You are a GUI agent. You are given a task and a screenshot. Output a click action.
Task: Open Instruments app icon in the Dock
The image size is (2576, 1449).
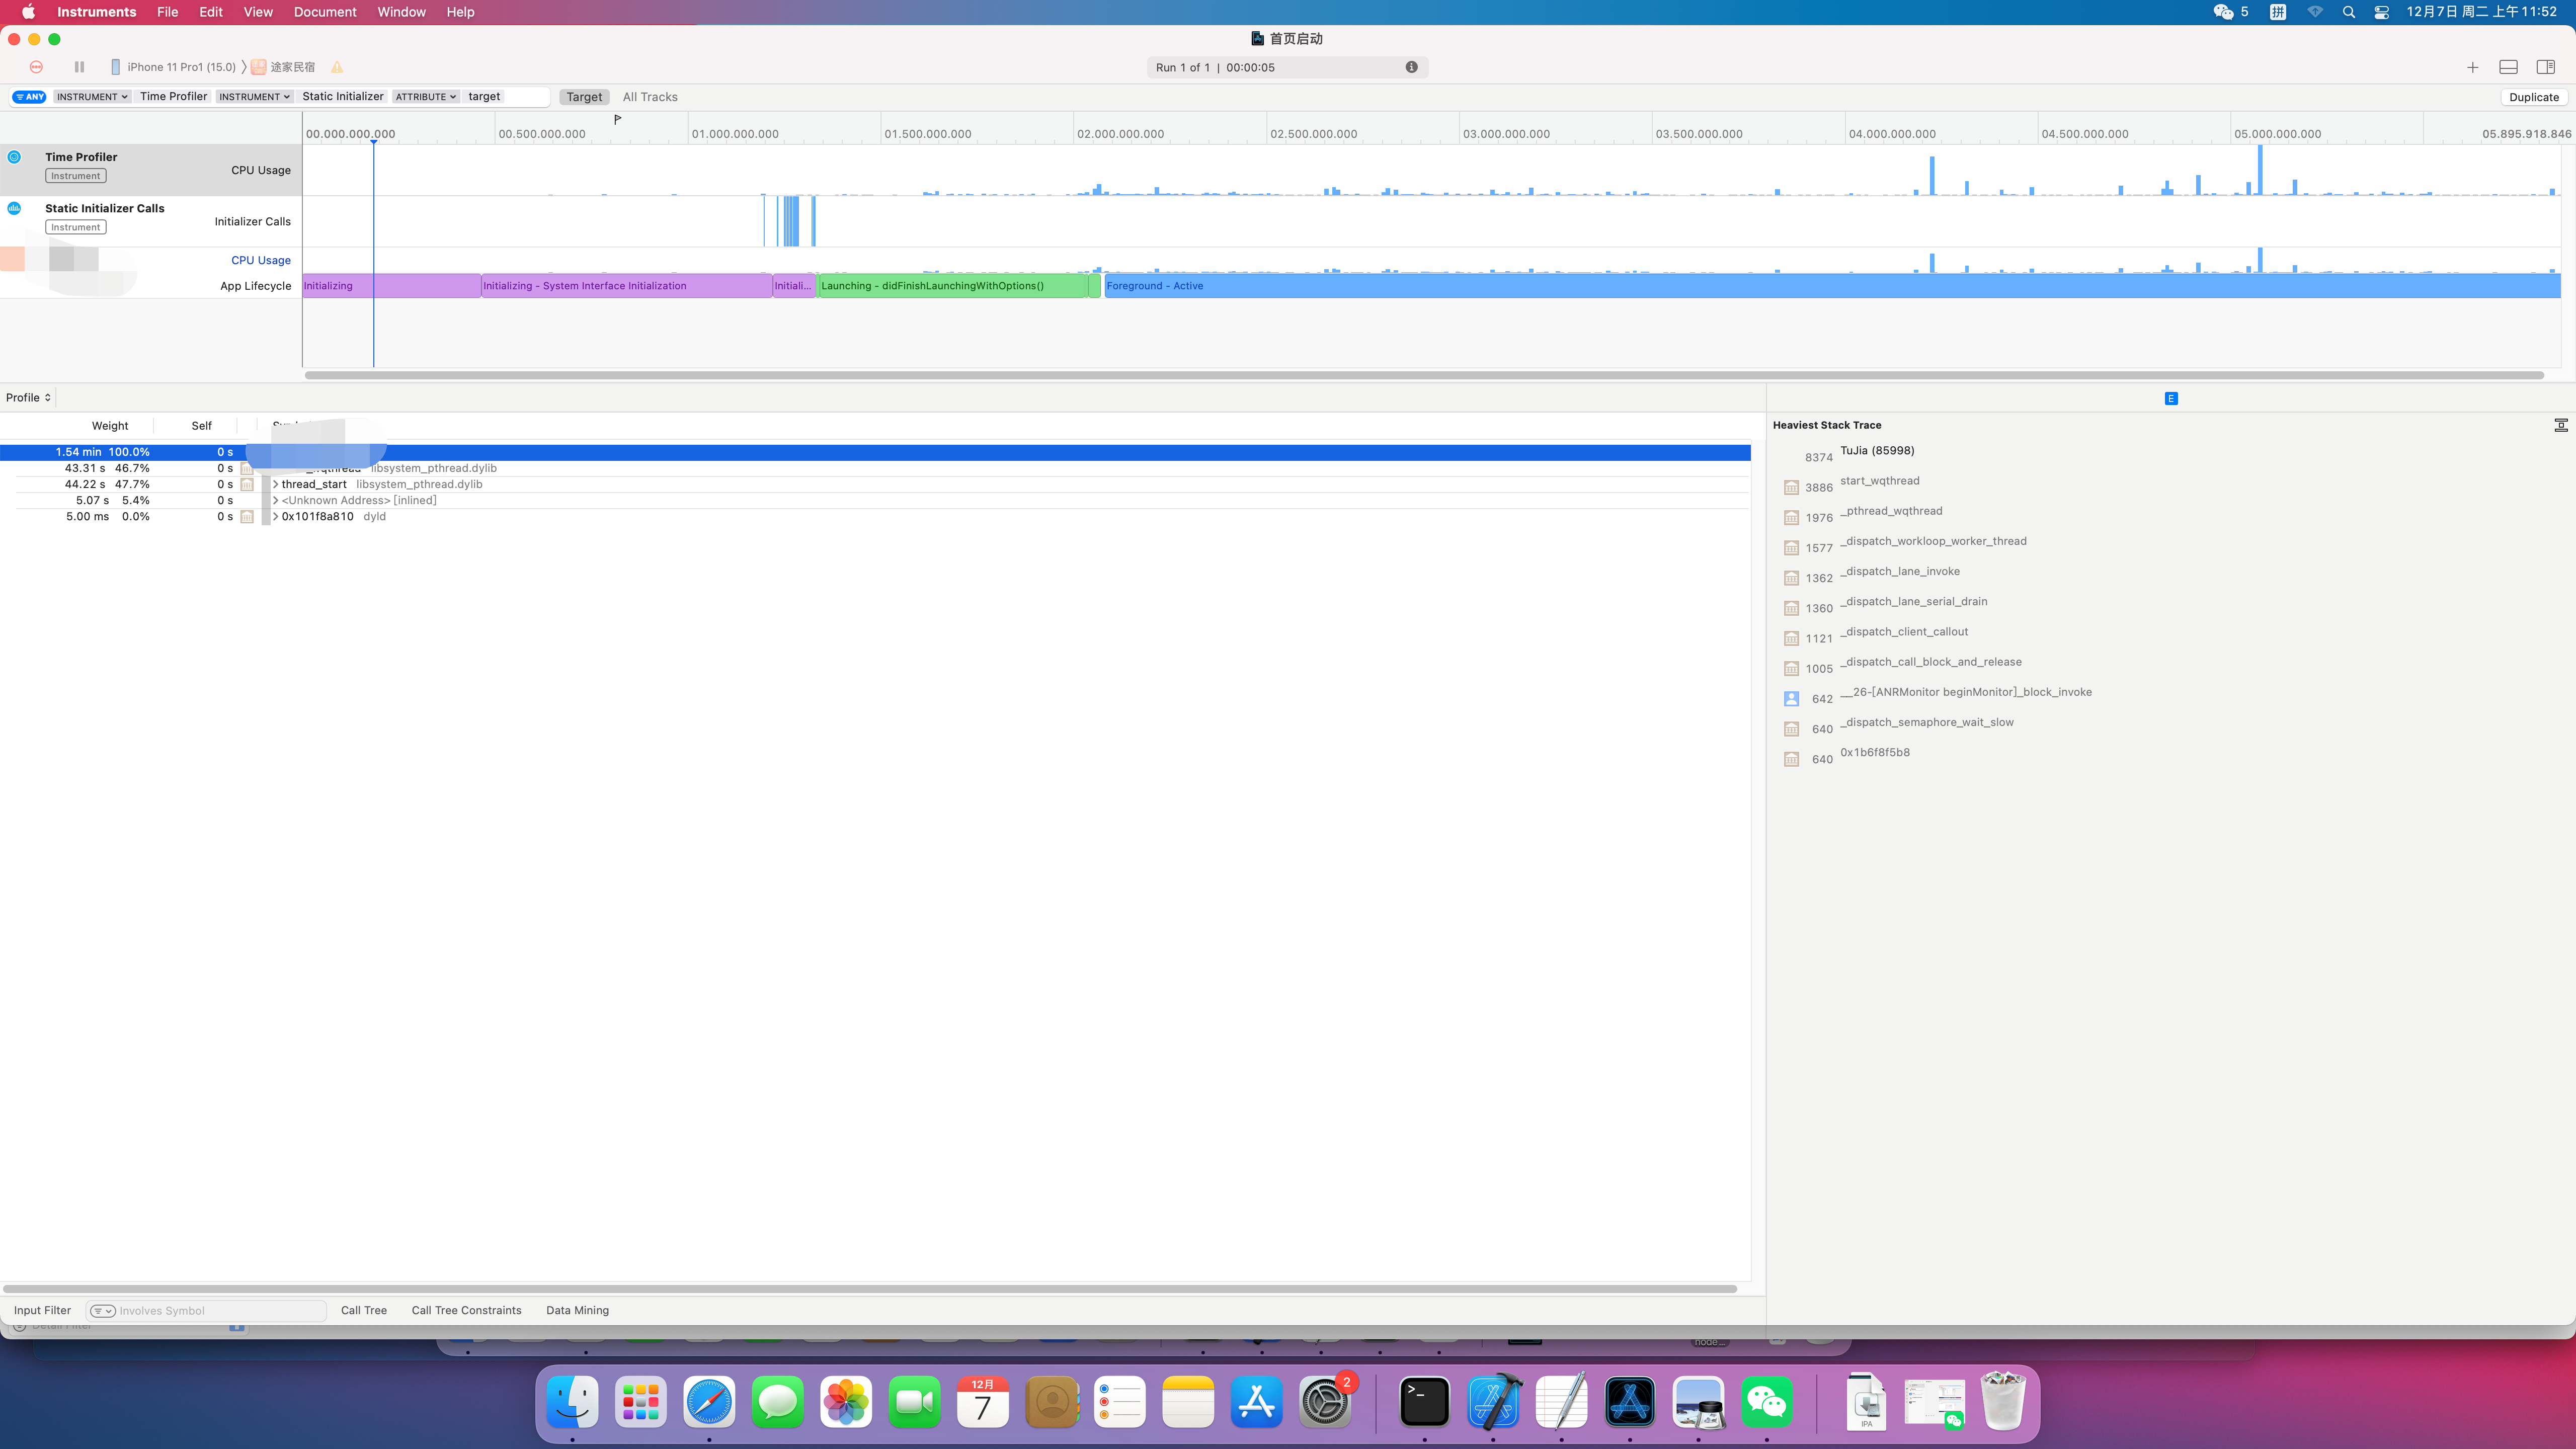point(1630,1401)
